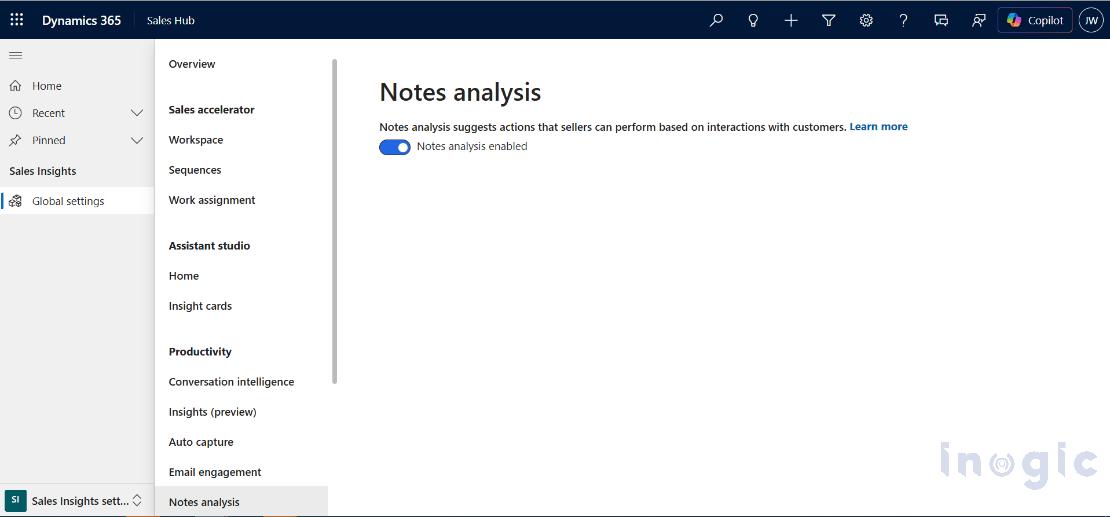The height and width of the screenshot is (517, 1110).
Task: Open Work assignment settings
Action: pos(212,200)
